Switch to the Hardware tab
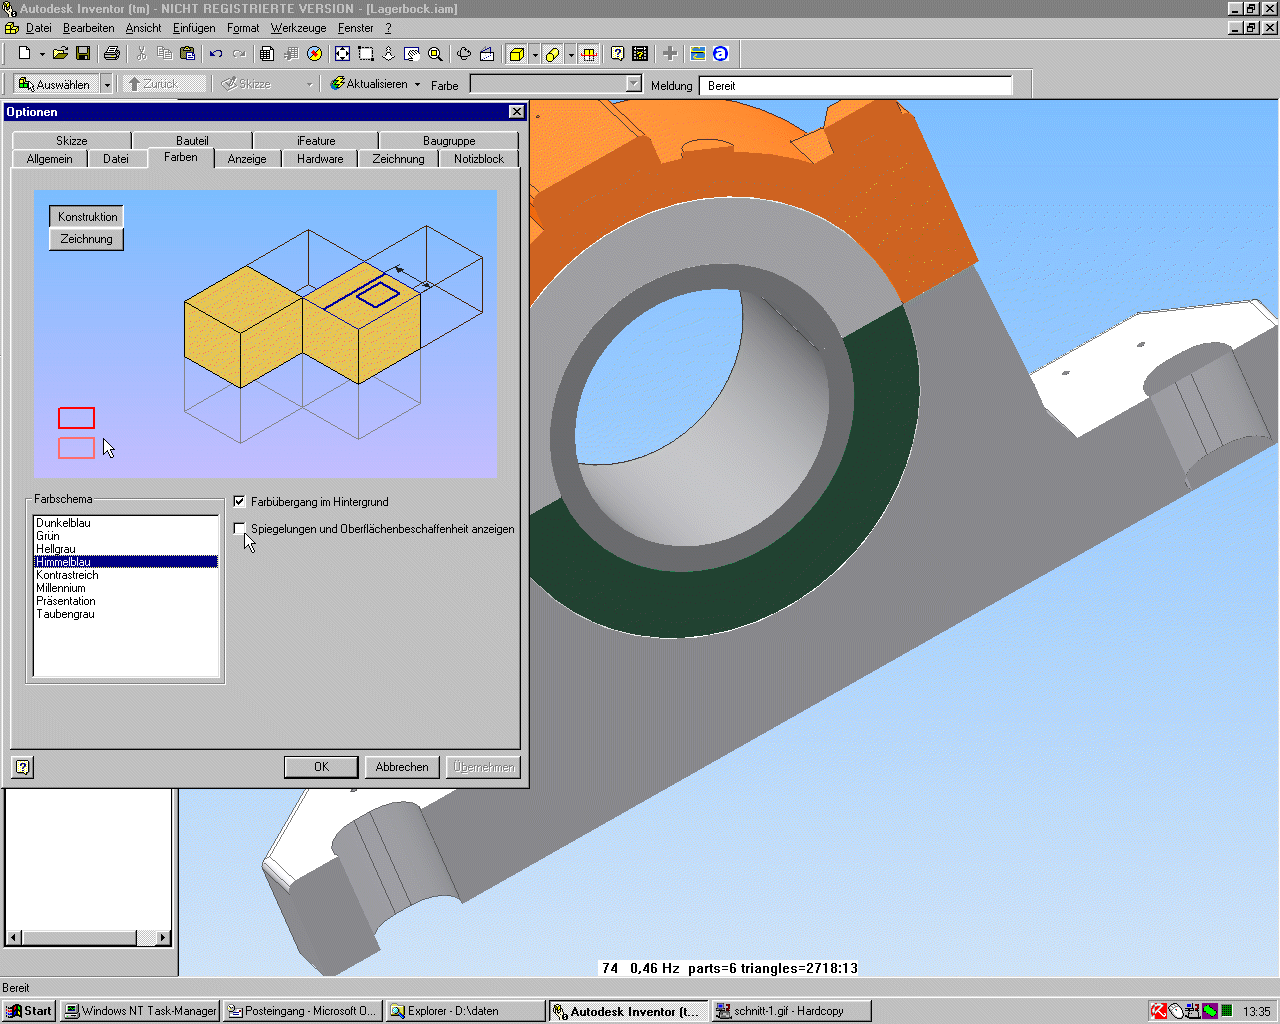The image size is (1280, 1024). 320,159
